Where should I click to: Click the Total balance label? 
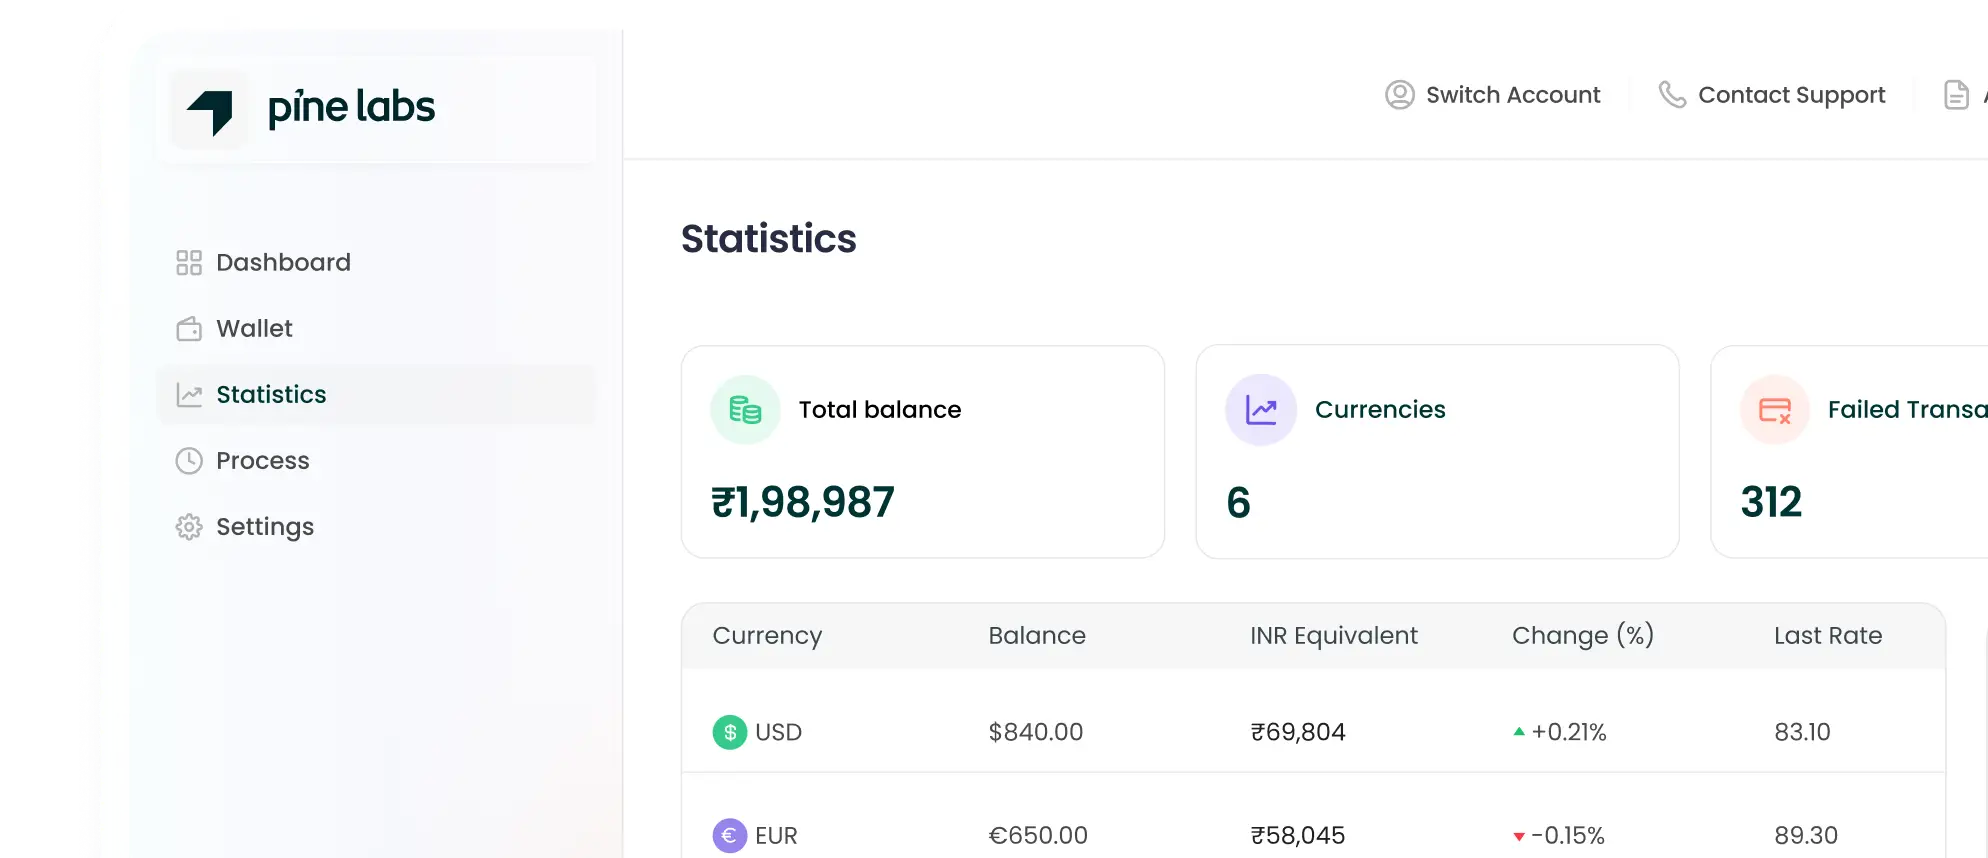(880, 410)
